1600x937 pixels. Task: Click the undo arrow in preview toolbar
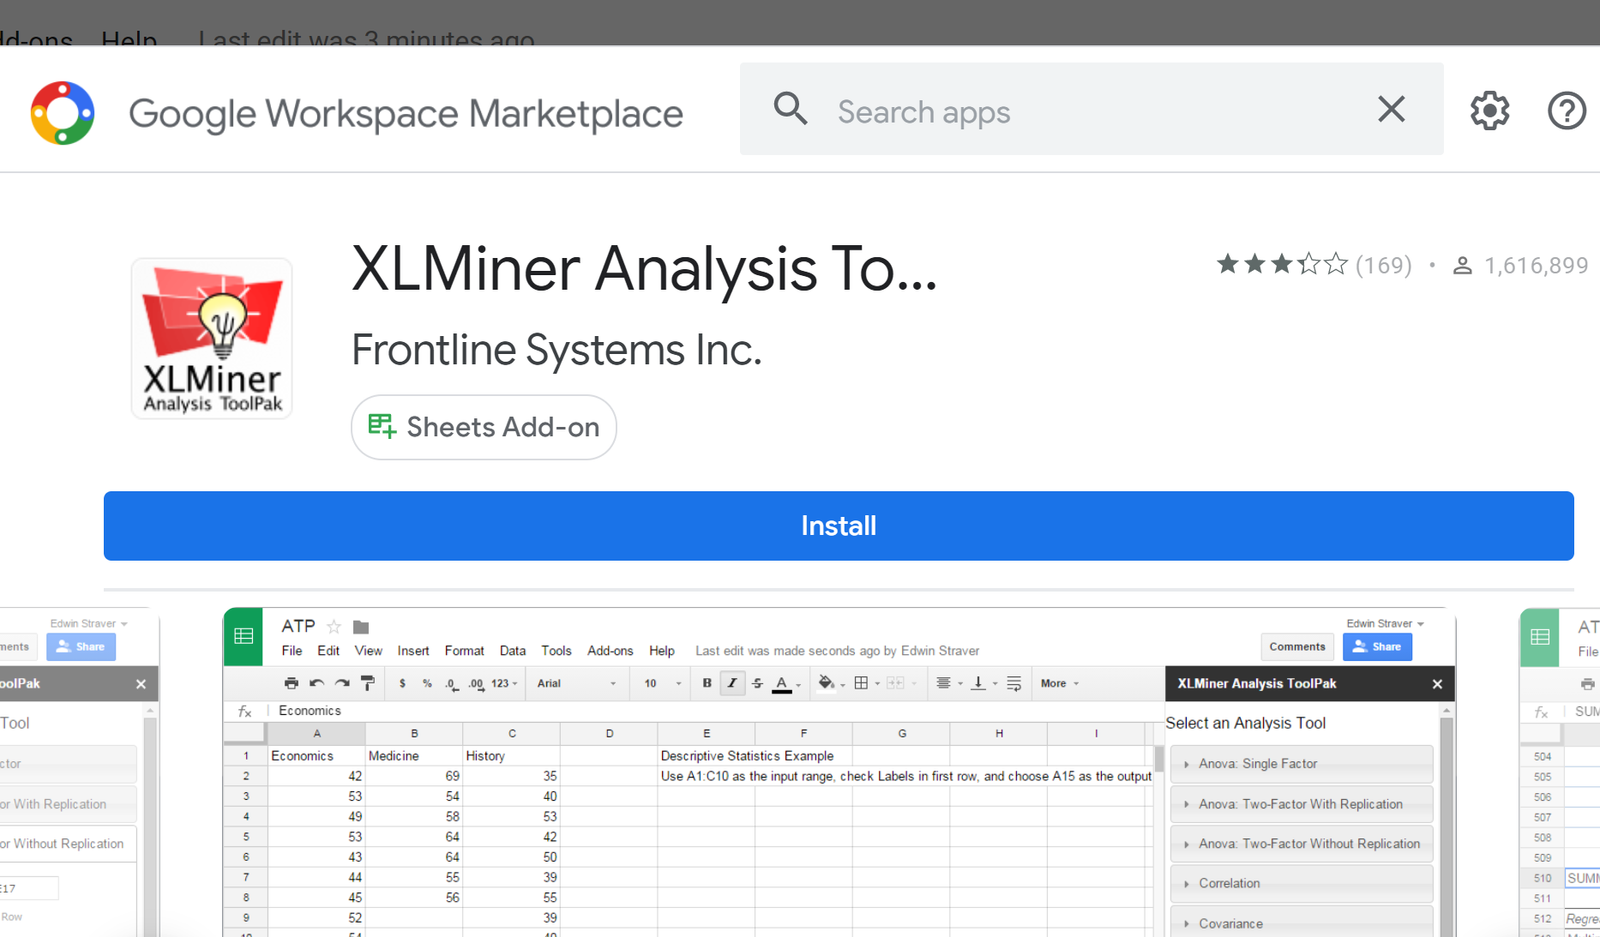tap(316, 683)
